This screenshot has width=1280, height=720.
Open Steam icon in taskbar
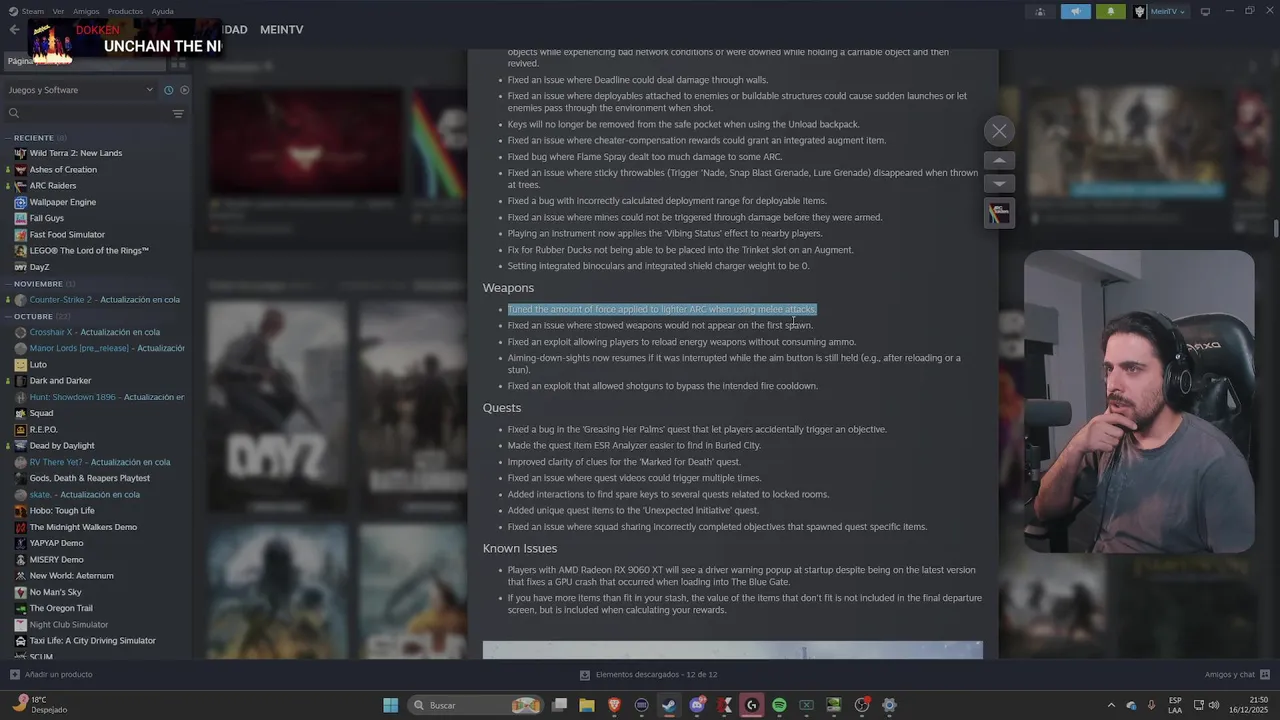pyautogui.click(x=669, y=705)
